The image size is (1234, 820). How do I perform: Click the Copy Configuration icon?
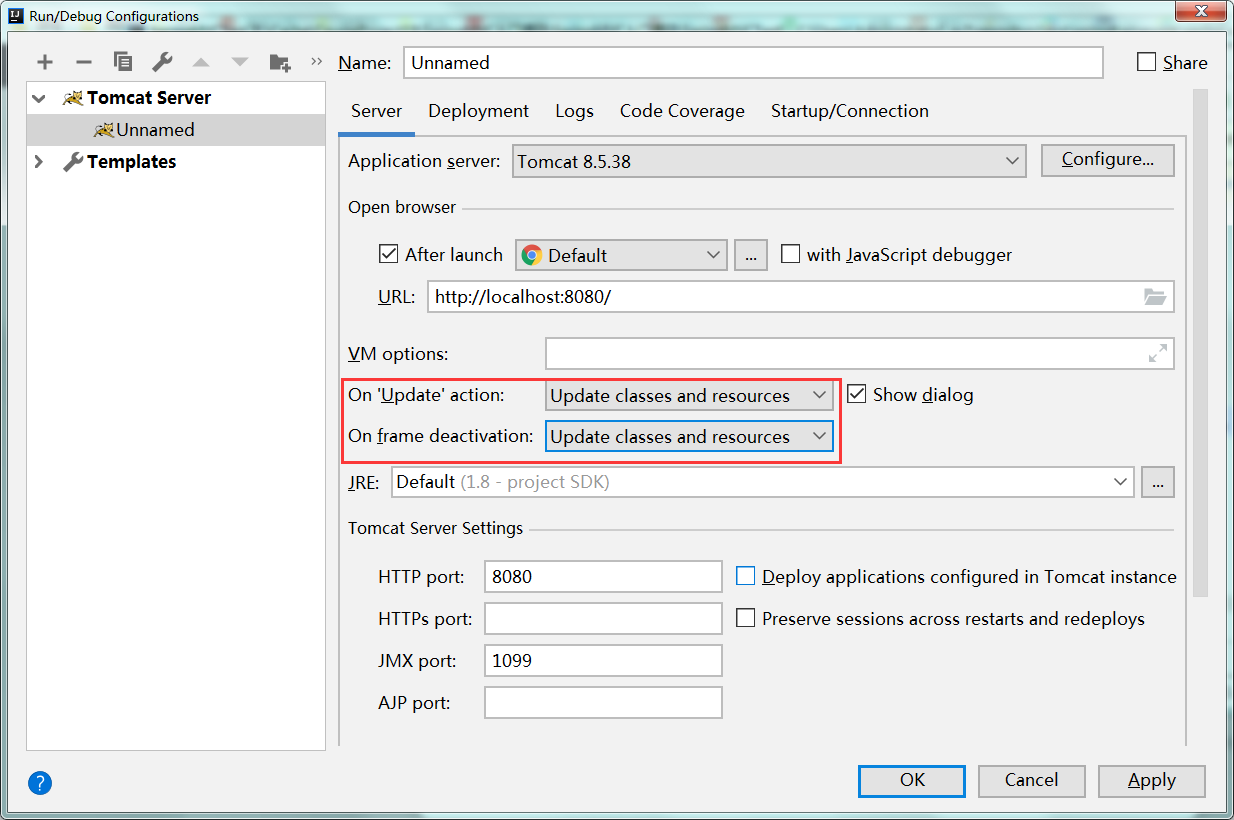tap(123, 62)
